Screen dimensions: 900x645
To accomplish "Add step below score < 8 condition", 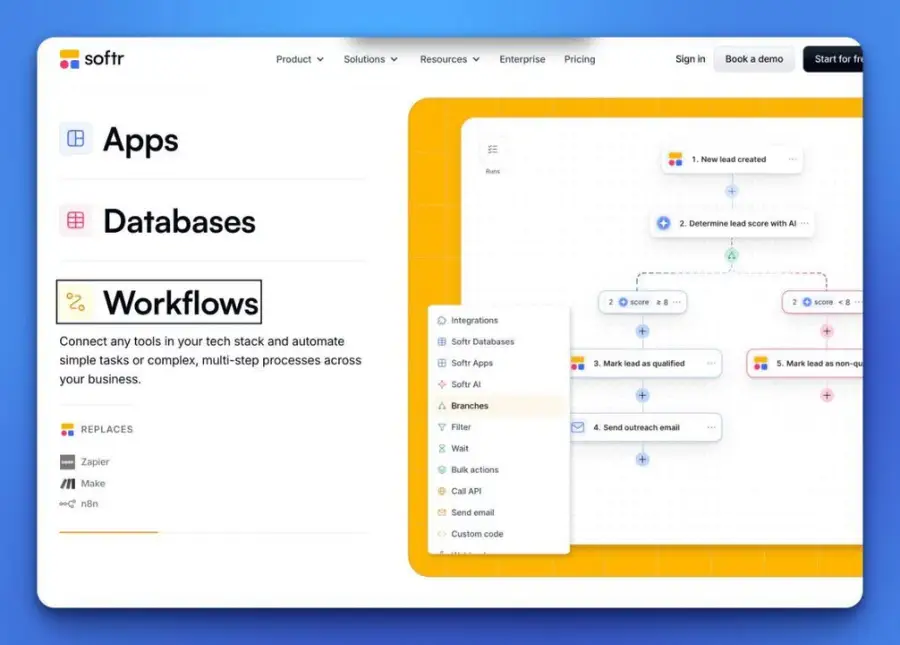I will click(827, 331).
